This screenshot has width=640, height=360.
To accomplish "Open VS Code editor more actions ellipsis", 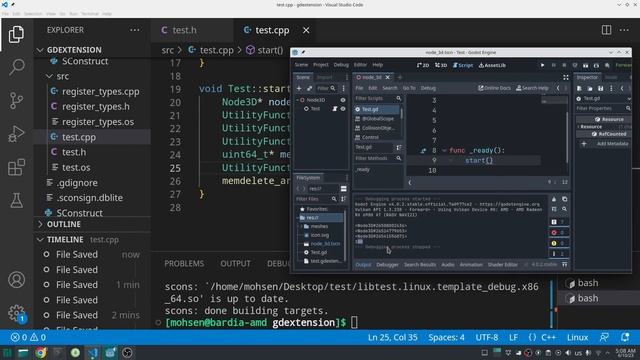I will pos(624,30).
